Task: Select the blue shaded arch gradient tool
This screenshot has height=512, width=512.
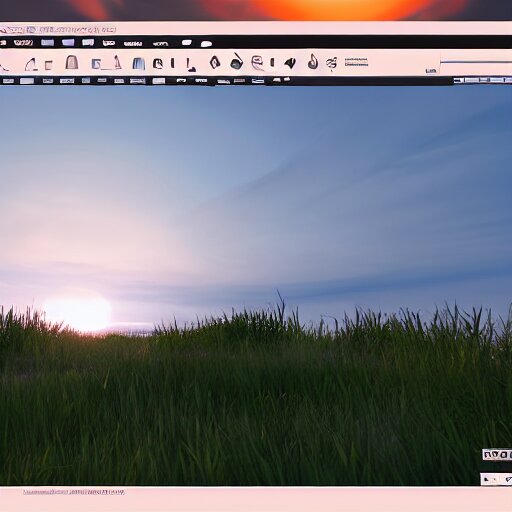Action: [138, 63]
